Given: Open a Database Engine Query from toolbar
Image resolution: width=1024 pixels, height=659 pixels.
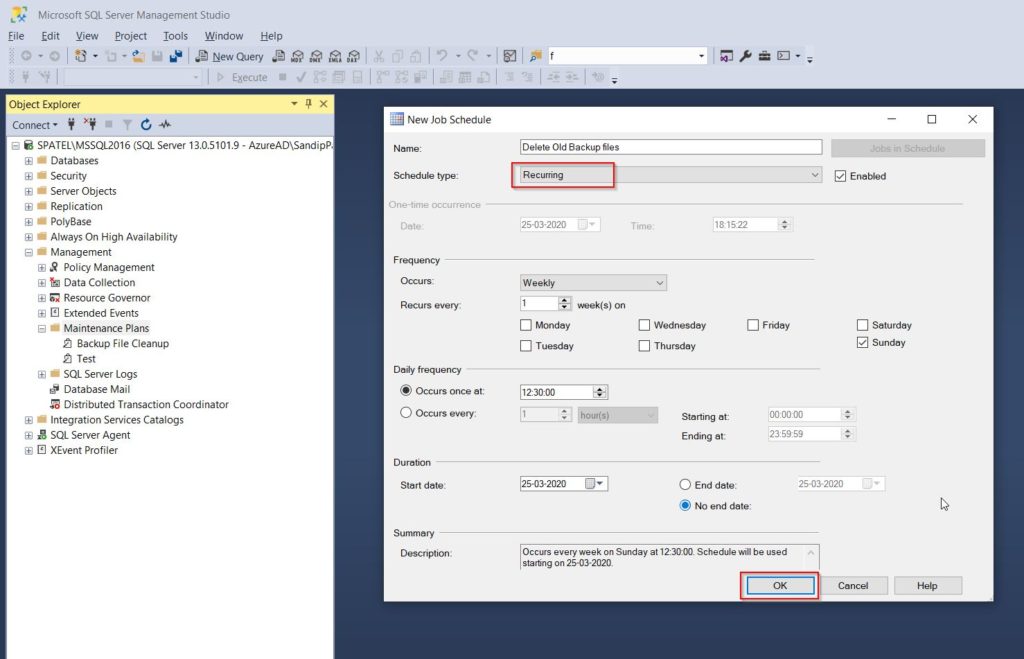Looking at the screenshot, I should point(278,56).
